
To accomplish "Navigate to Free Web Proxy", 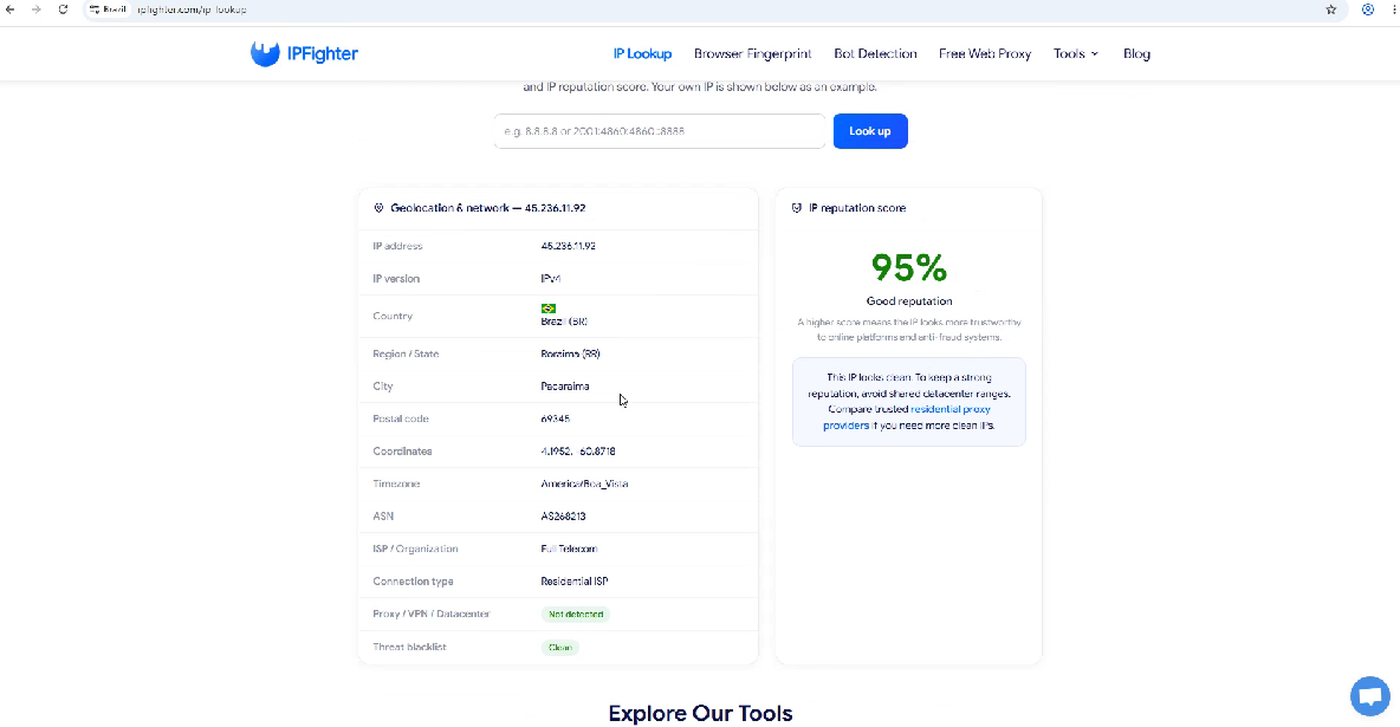I will 985,54.
